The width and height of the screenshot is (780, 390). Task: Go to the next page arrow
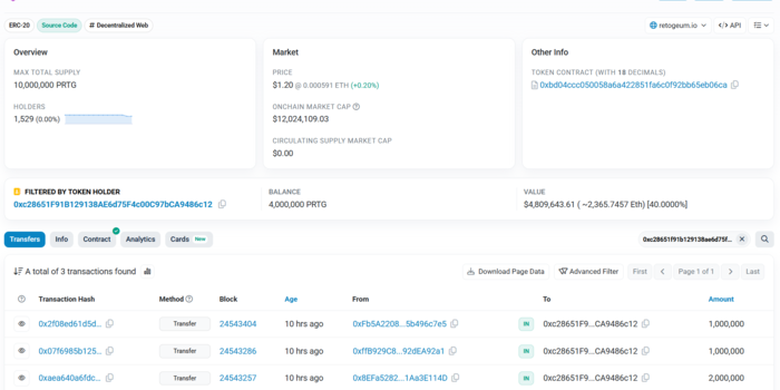click(x=730, y=272)
